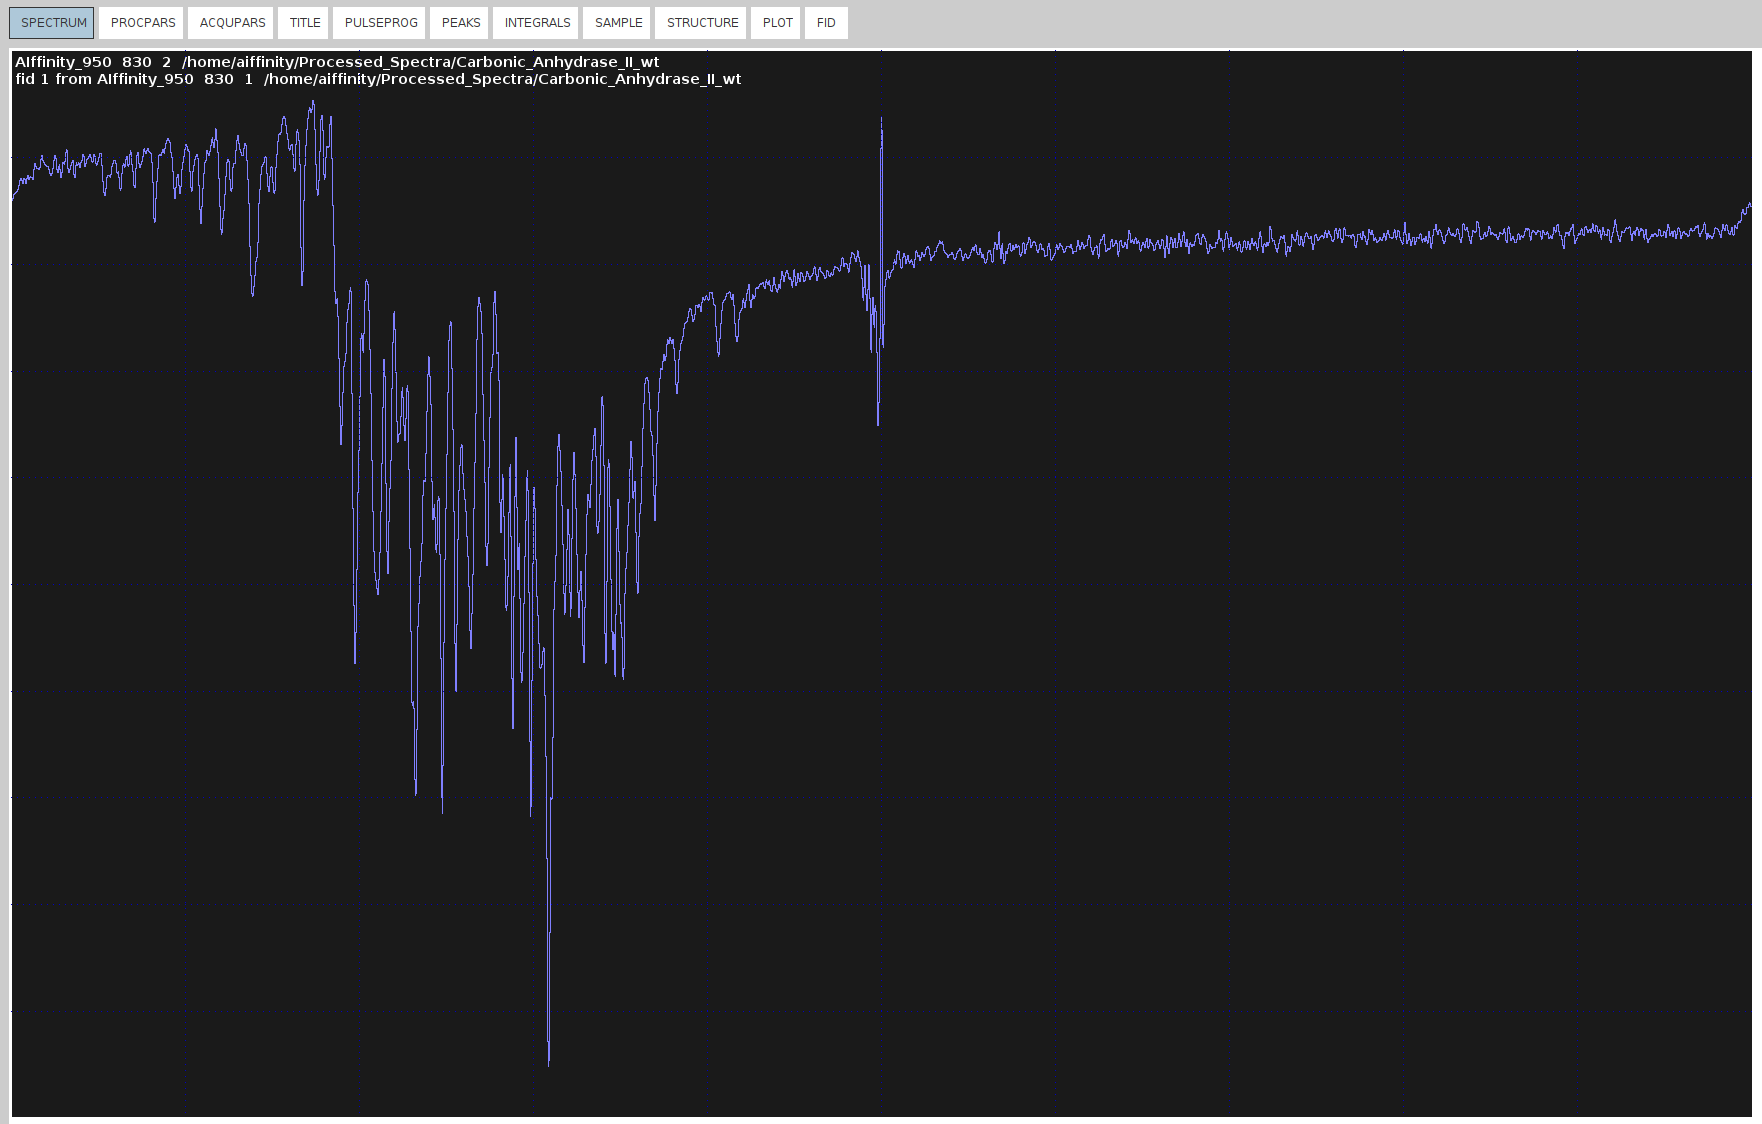
Task: Open the PLOT tab
Action: coord(777,23)
